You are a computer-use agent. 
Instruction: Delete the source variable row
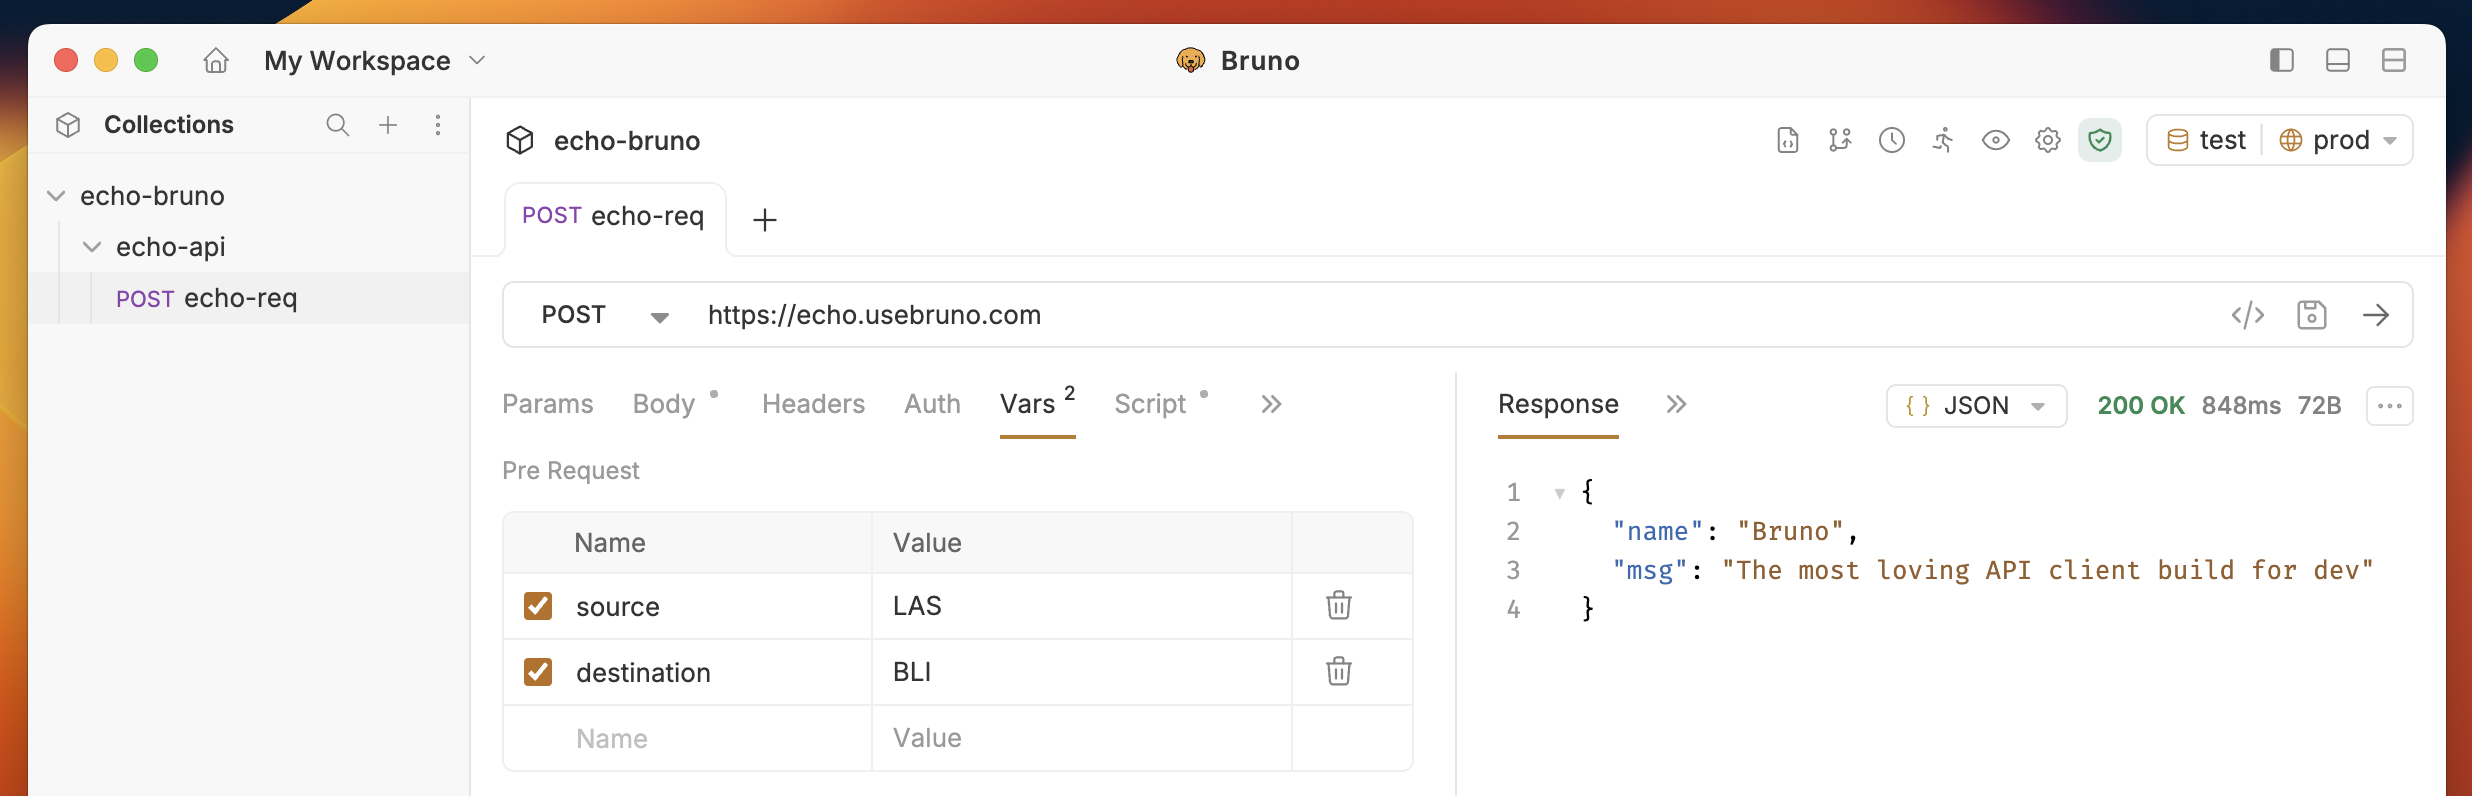pos(1339,605)
